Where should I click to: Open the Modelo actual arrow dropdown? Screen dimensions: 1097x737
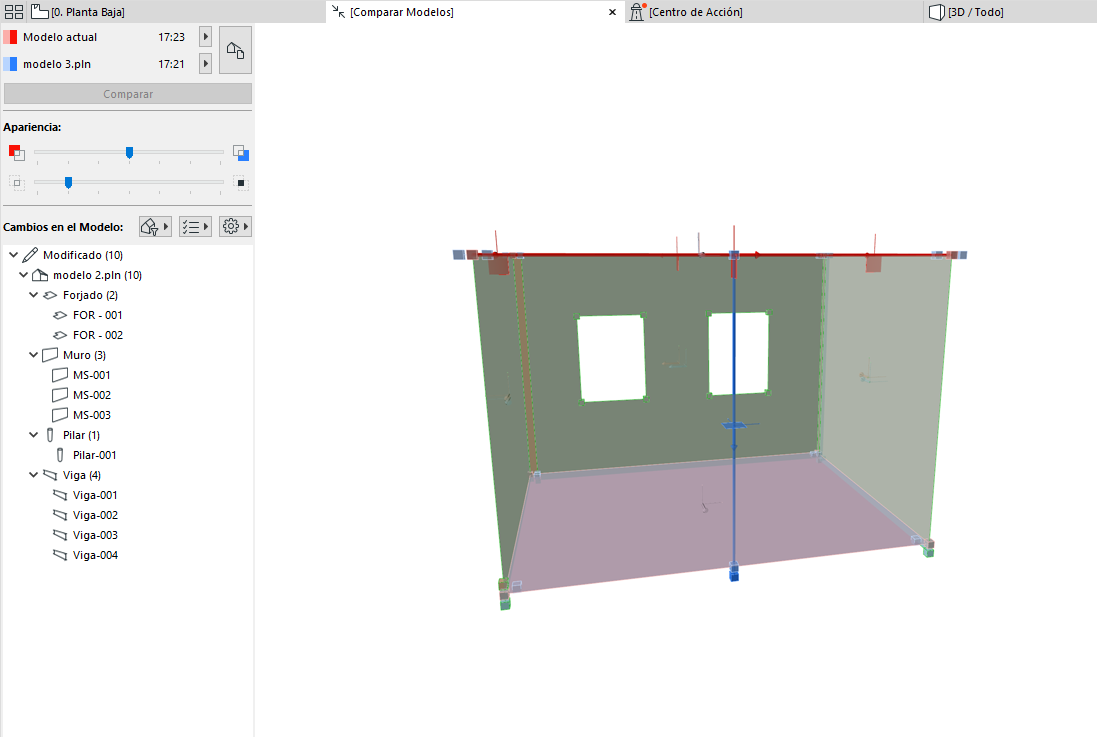pos(205,37)
